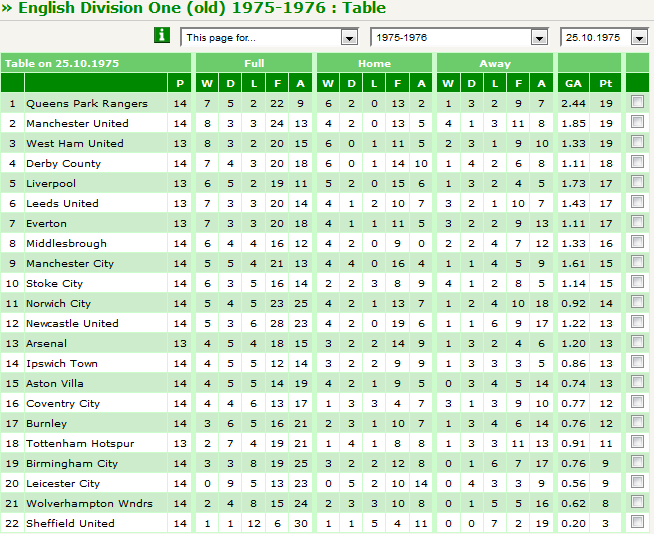Select the Away section header
Image resolution: width=654 pixels, height=534 pixels.
click(x=495, y=63)
